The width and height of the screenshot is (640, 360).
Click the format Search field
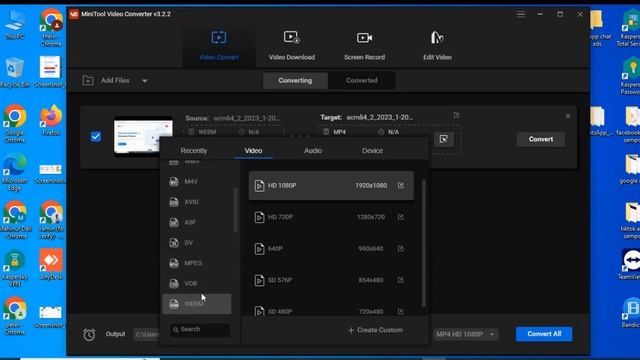click(x=200, y=329)
